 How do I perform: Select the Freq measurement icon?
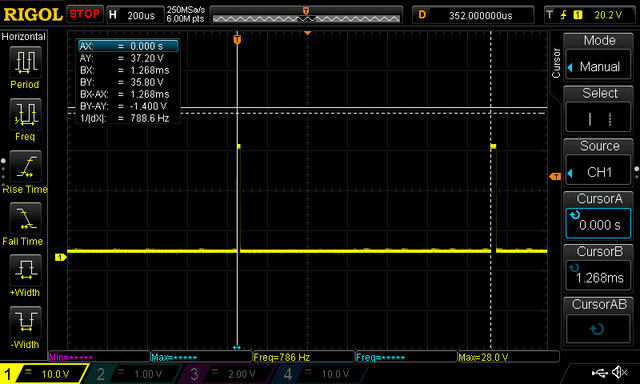(x=25, y=114)
